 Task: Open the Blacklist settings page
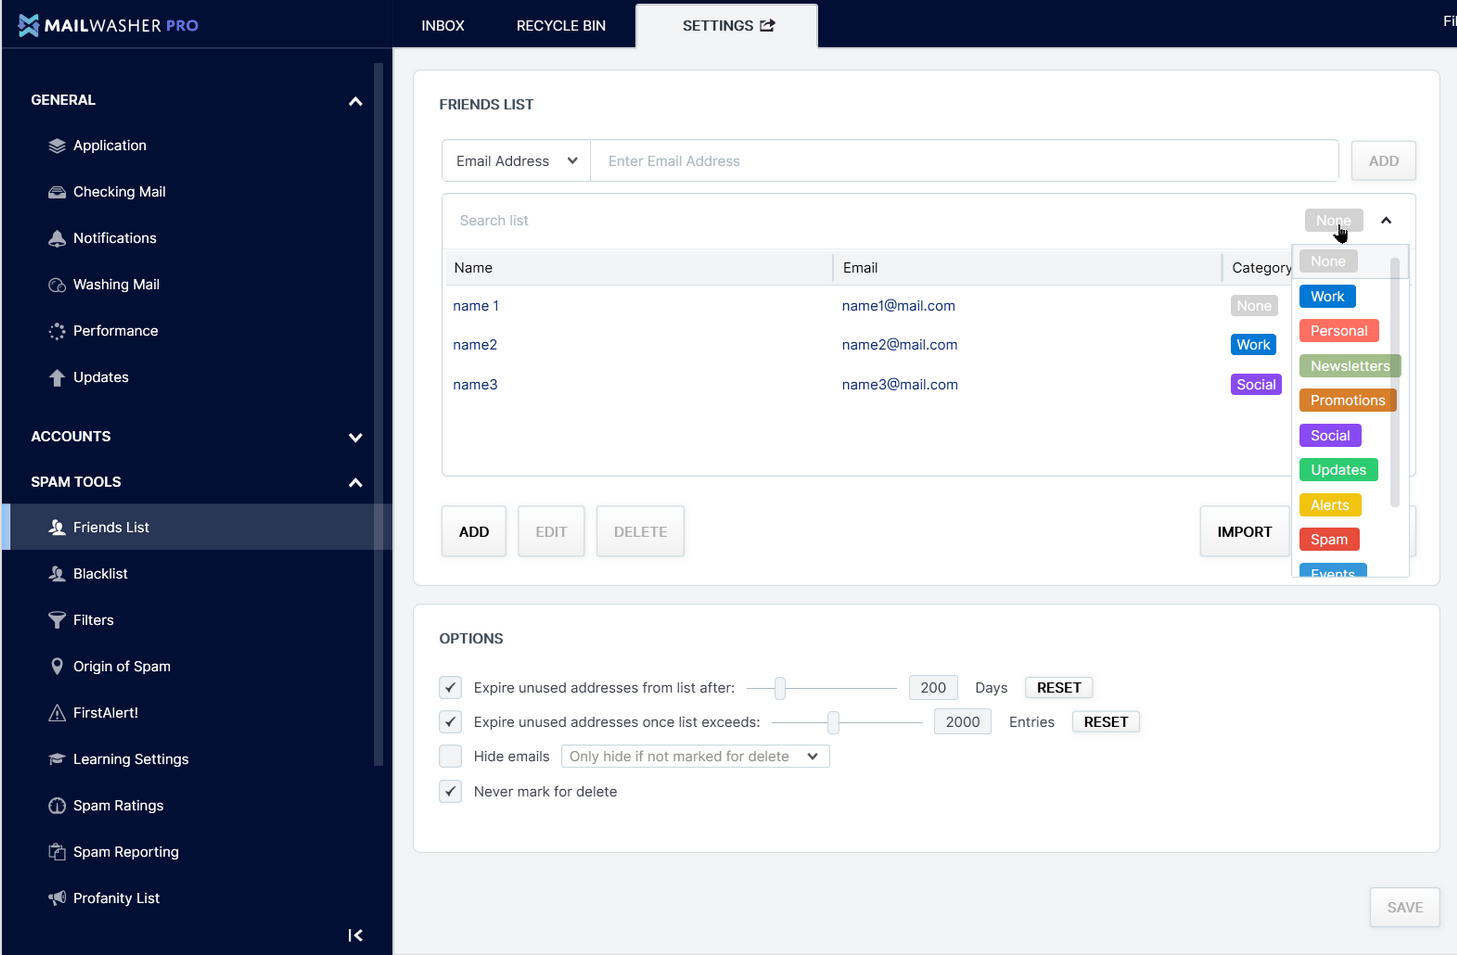point(100,574)
